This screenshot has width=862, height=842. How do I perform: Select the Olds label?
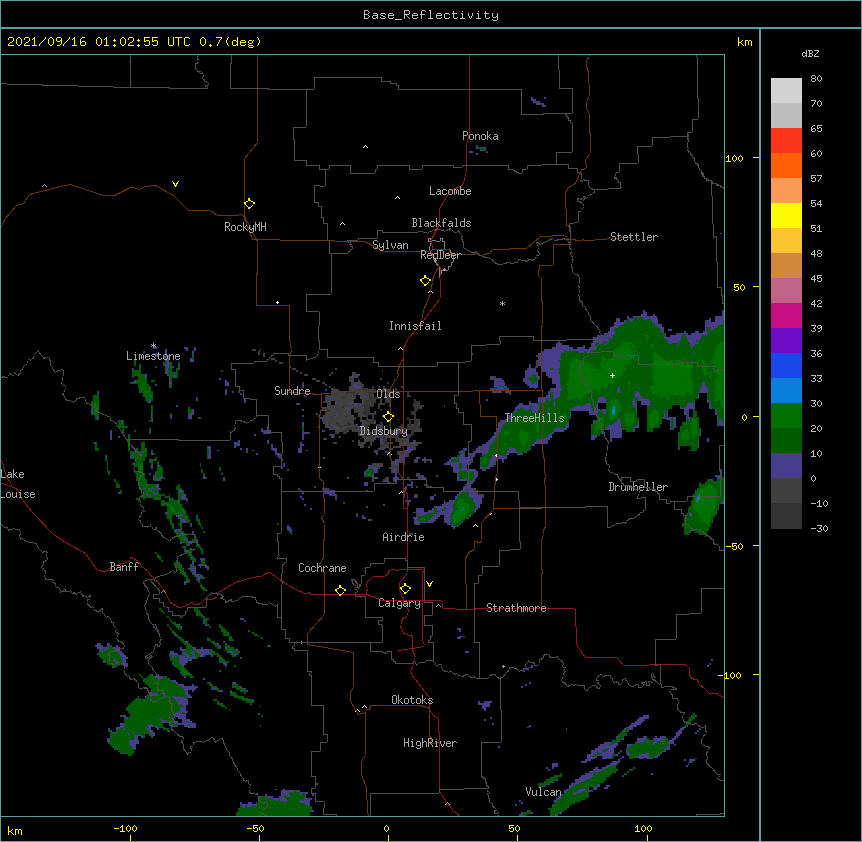tap(388, 394)
